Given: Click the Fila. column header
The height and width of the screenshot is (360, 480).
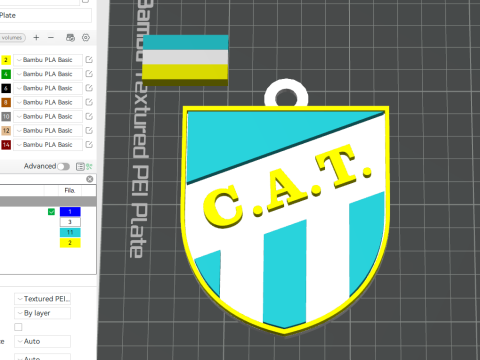Looking at the screenshot, I should point(70,190).
